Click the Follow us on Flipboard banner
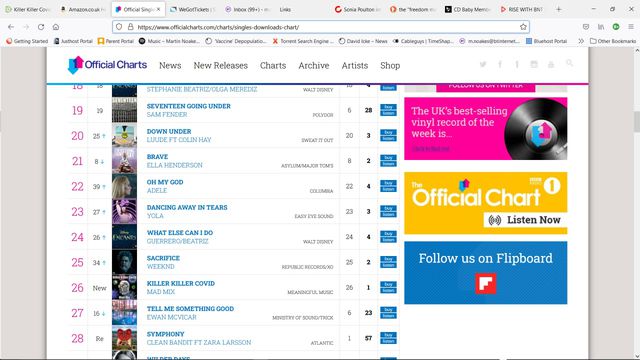Image resolution: width=640 pixels, height=360 pixels. pos(486,273)
